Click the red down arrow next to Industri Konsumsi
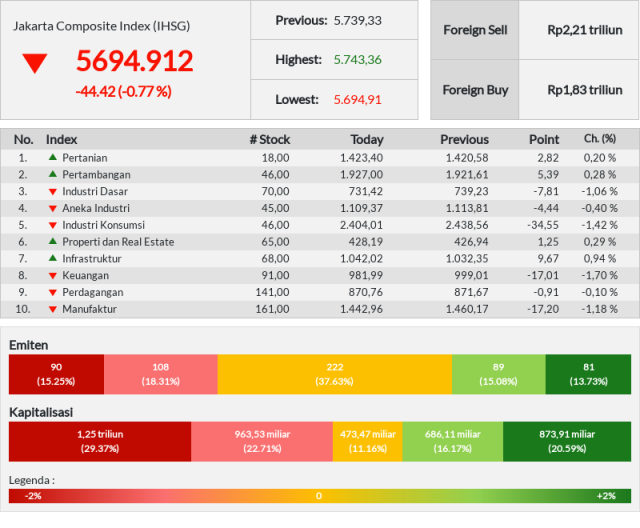Image resolution: width=640 pixels, height=528 pixels. [53, 225]
